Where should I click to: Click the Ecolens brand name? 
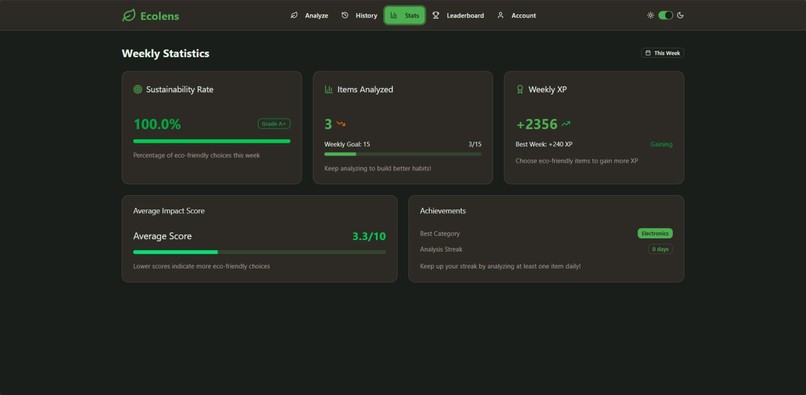tap(160, 16)
